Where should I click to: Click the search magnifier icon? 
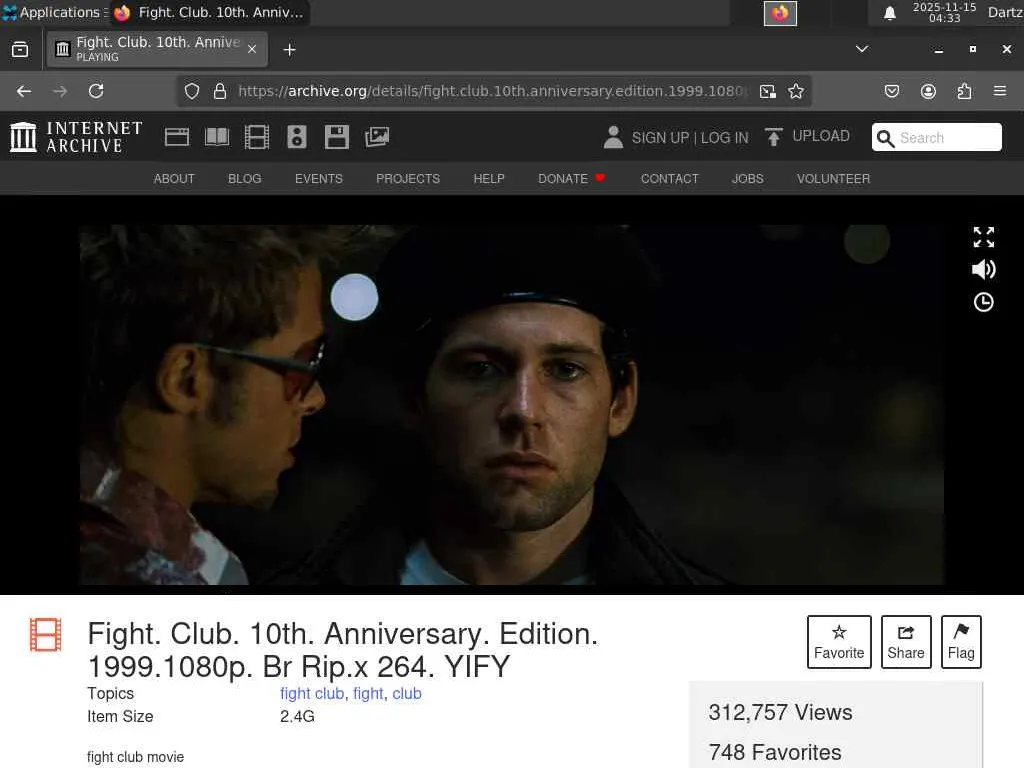coord(886,138)
